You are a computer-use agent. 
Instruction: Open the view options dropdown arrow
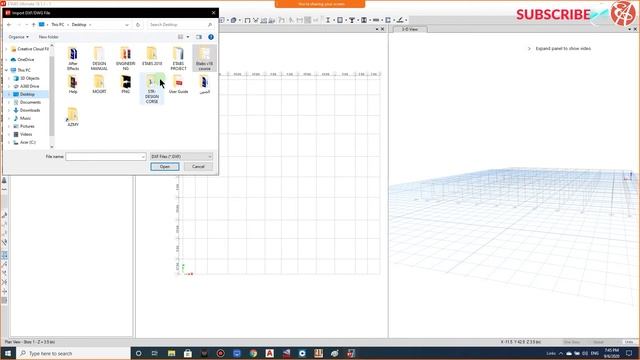(x=188, y=37)
